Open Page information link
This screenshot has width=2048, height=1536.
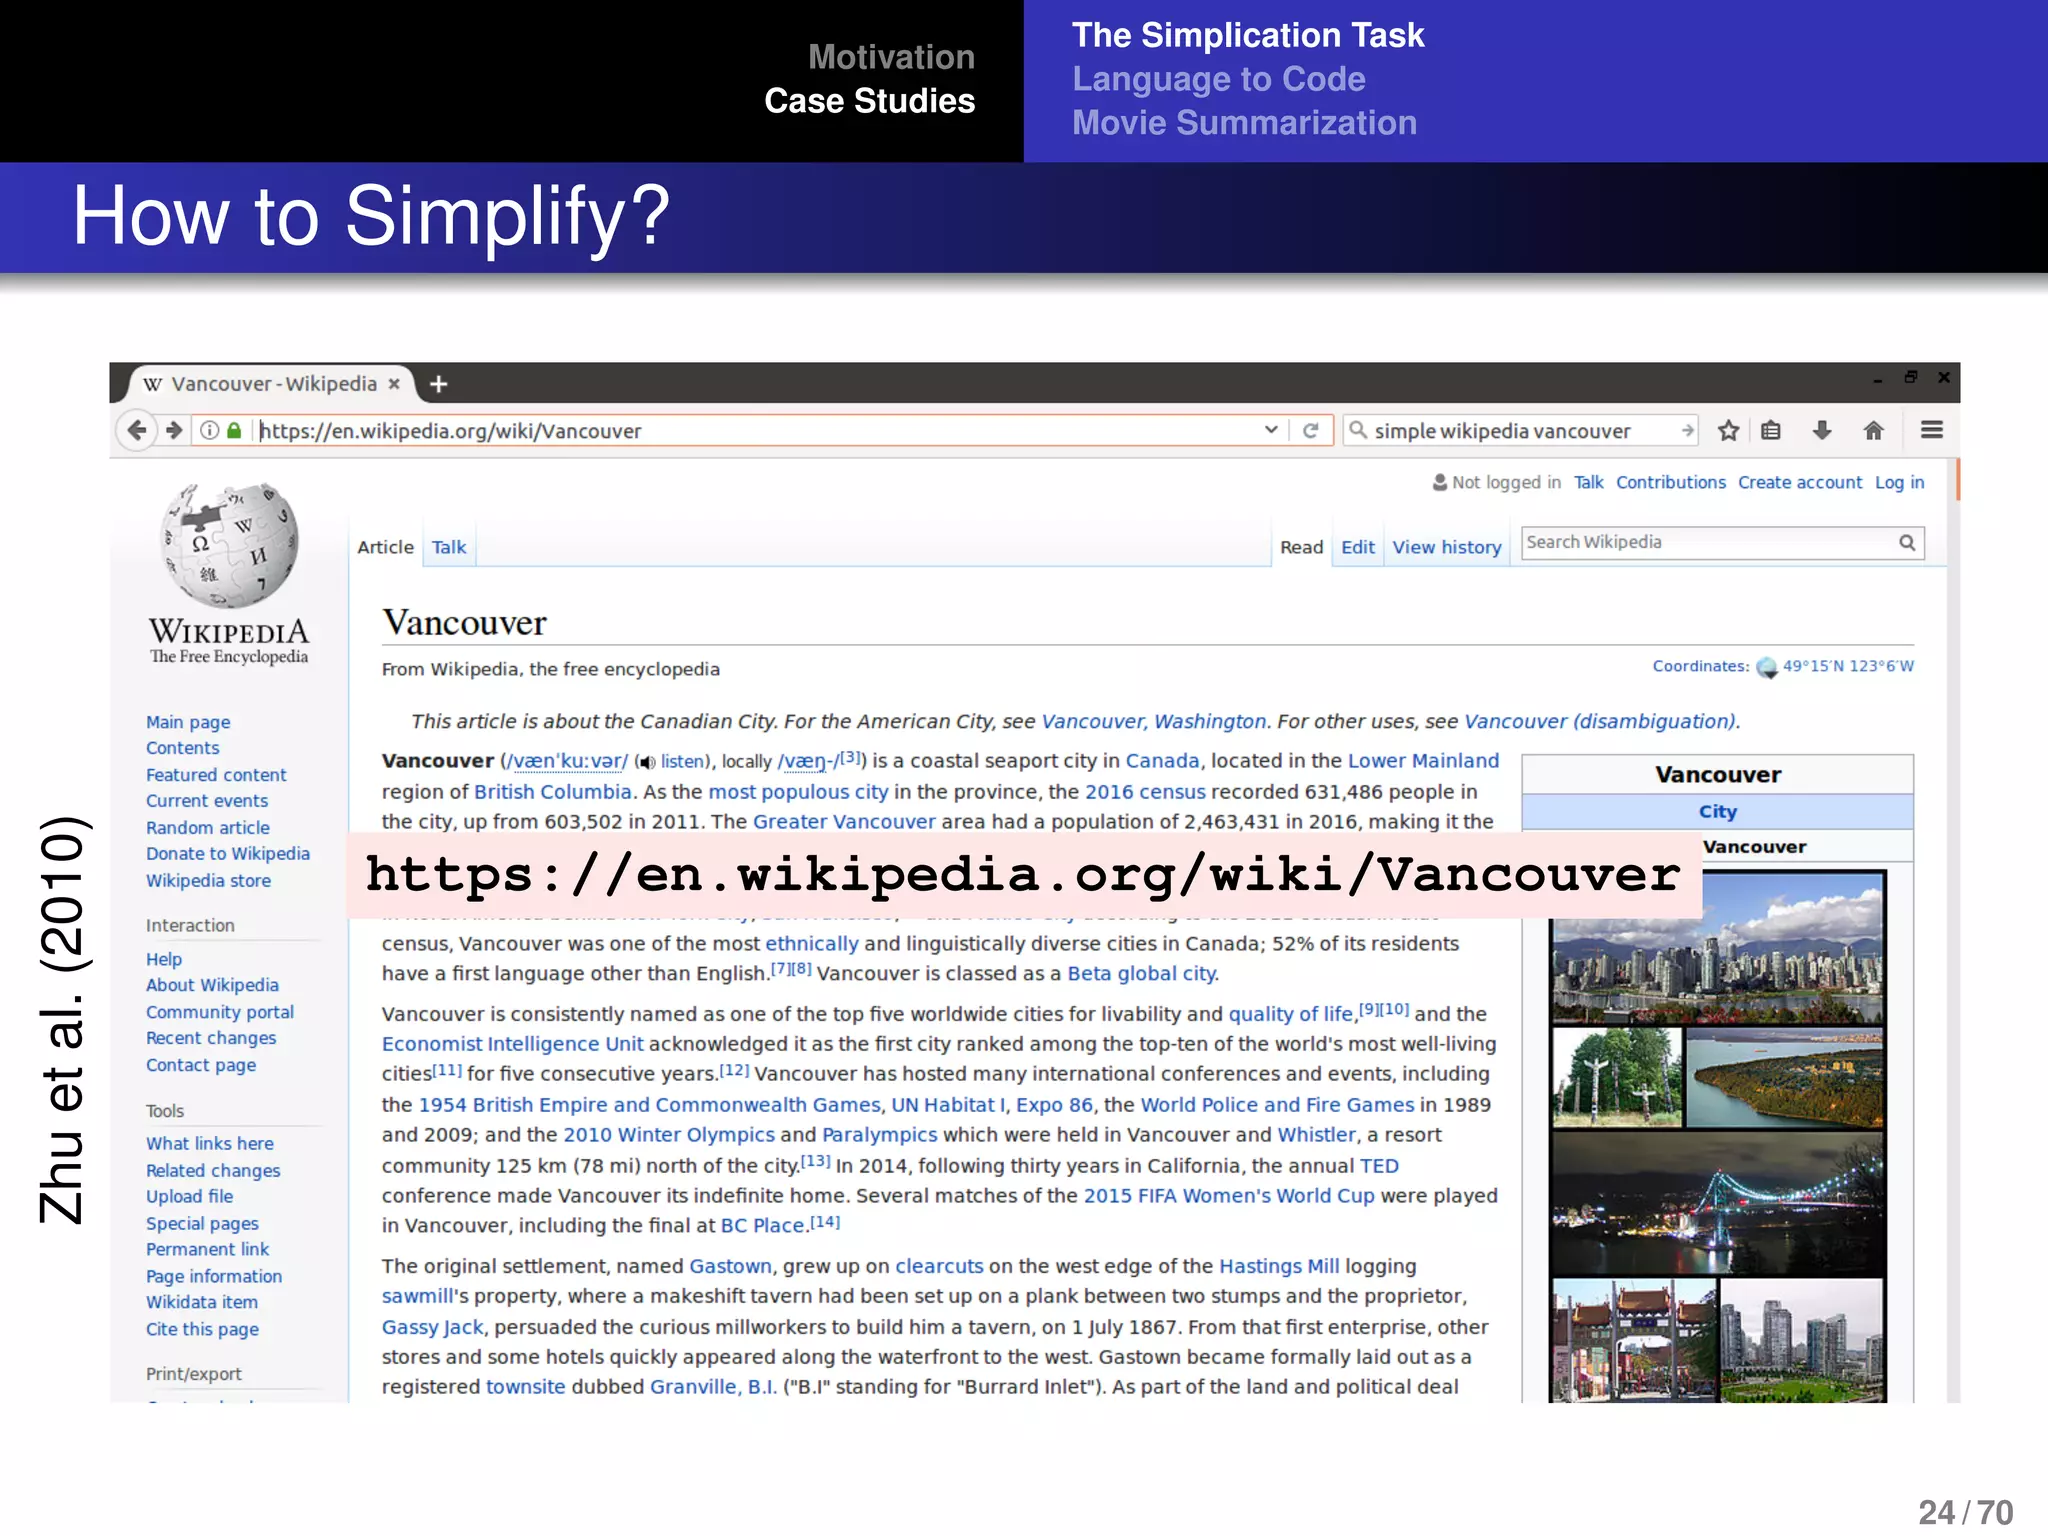click(x=214, y=1276)
